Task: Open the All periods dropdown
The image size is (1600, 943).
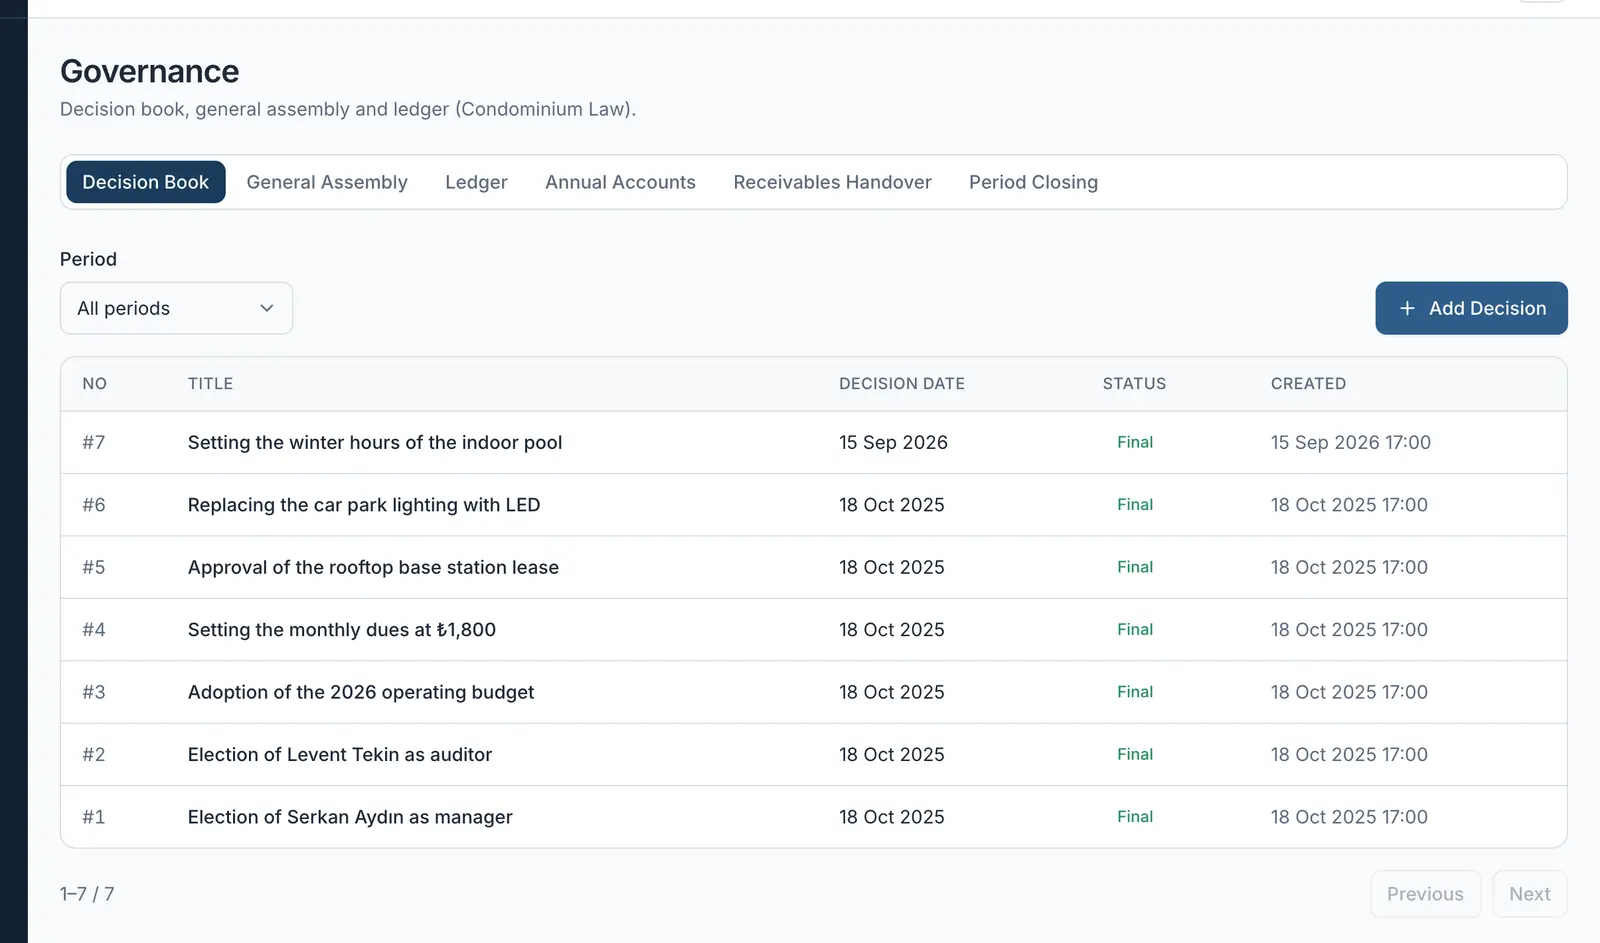Action: [x=176, y=308]
